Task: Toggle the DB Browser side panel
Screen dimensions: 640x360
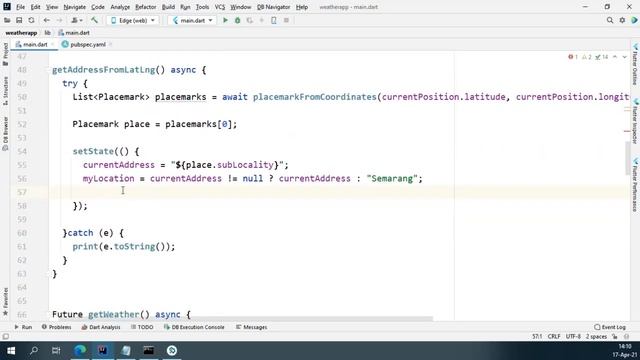Action: pos(5,133)
